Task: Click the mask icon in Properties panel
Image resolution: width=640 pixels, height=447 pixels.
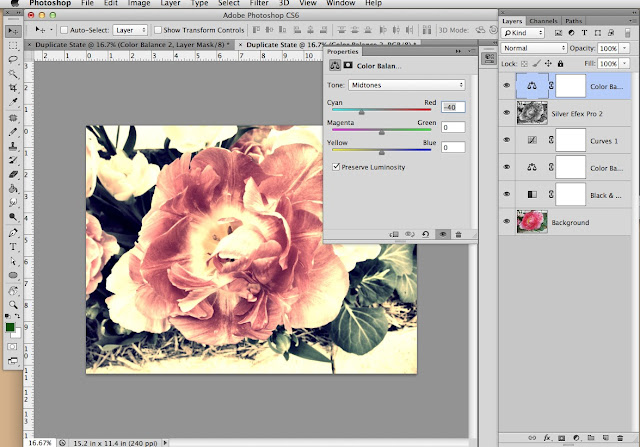Action: tap(349, 66)
